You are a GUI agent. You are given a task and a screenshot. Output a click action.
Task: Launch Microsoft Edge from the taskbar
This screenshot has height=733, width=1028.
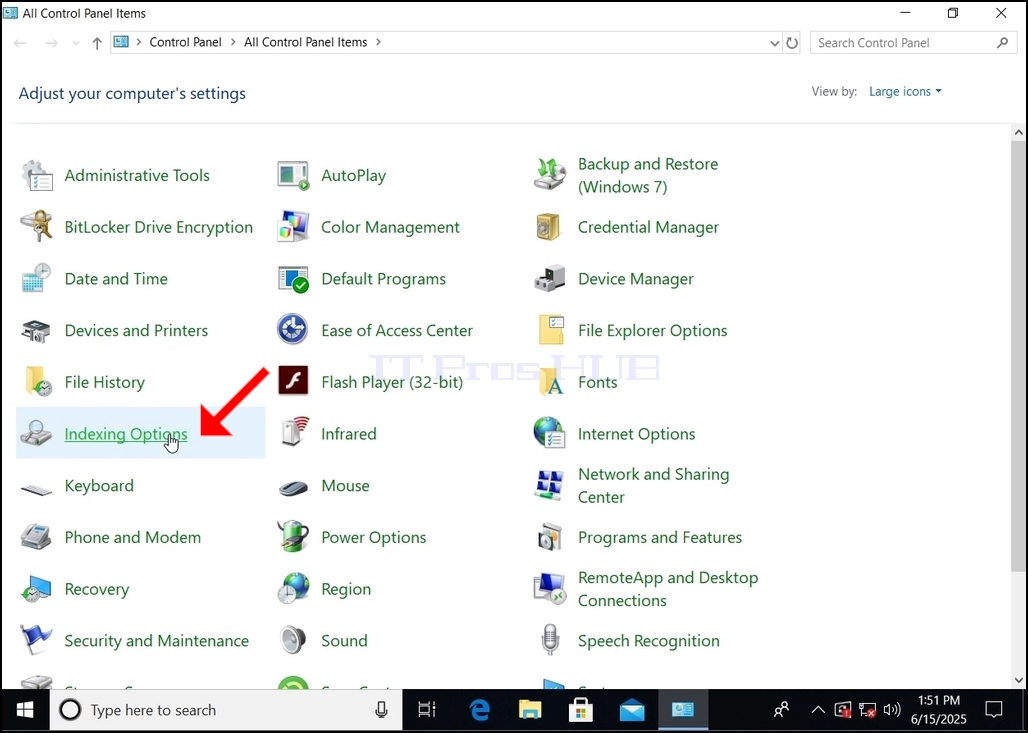pos(479,710)
